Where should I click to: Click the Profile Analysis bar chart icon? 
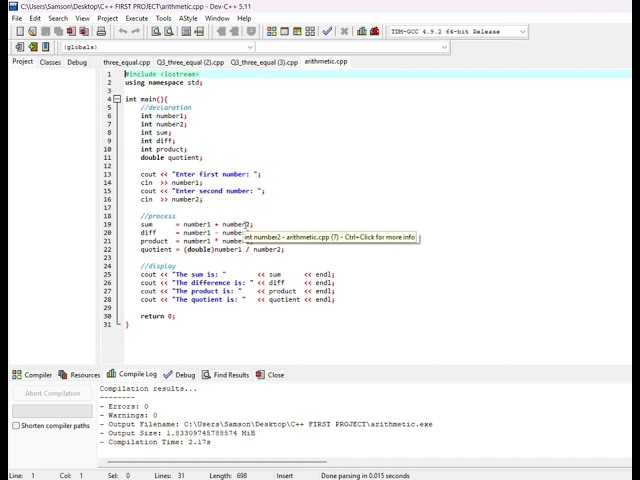(x=362, y=31)
